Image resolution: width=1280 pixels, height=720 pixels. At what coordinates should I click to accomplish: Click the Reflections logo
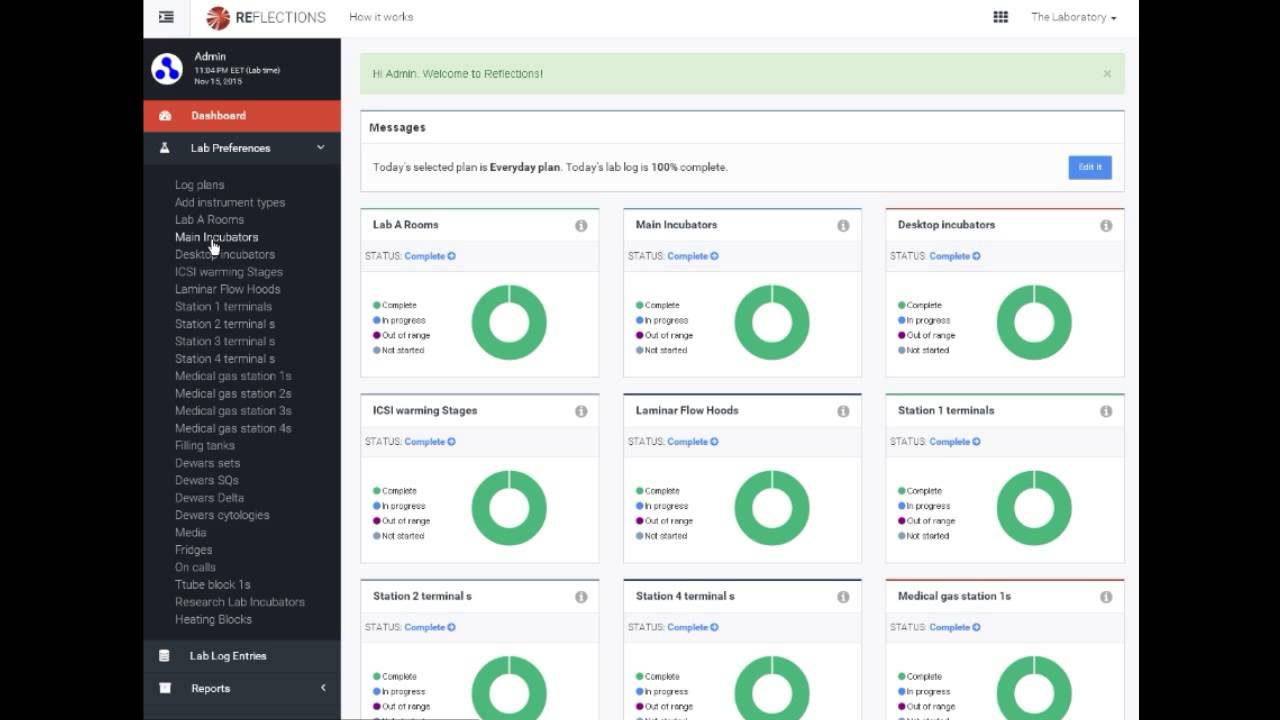[266, 17]
